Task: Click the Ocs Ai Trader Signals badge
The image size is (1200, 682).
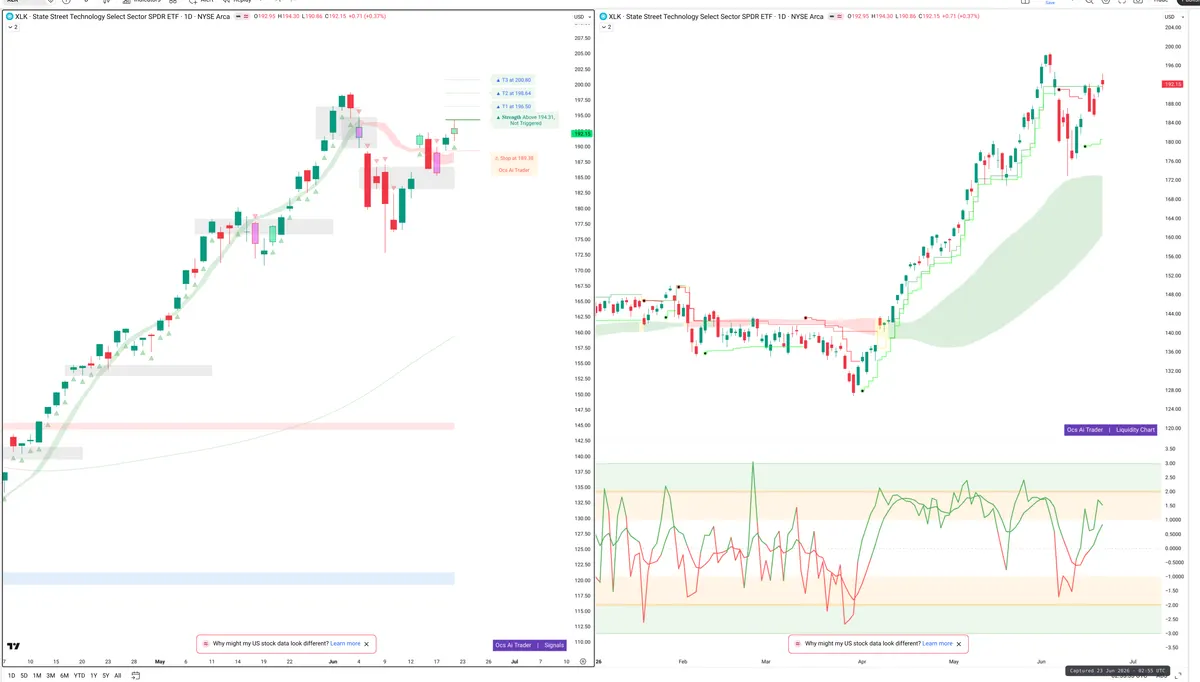Action: click(531, 645)
